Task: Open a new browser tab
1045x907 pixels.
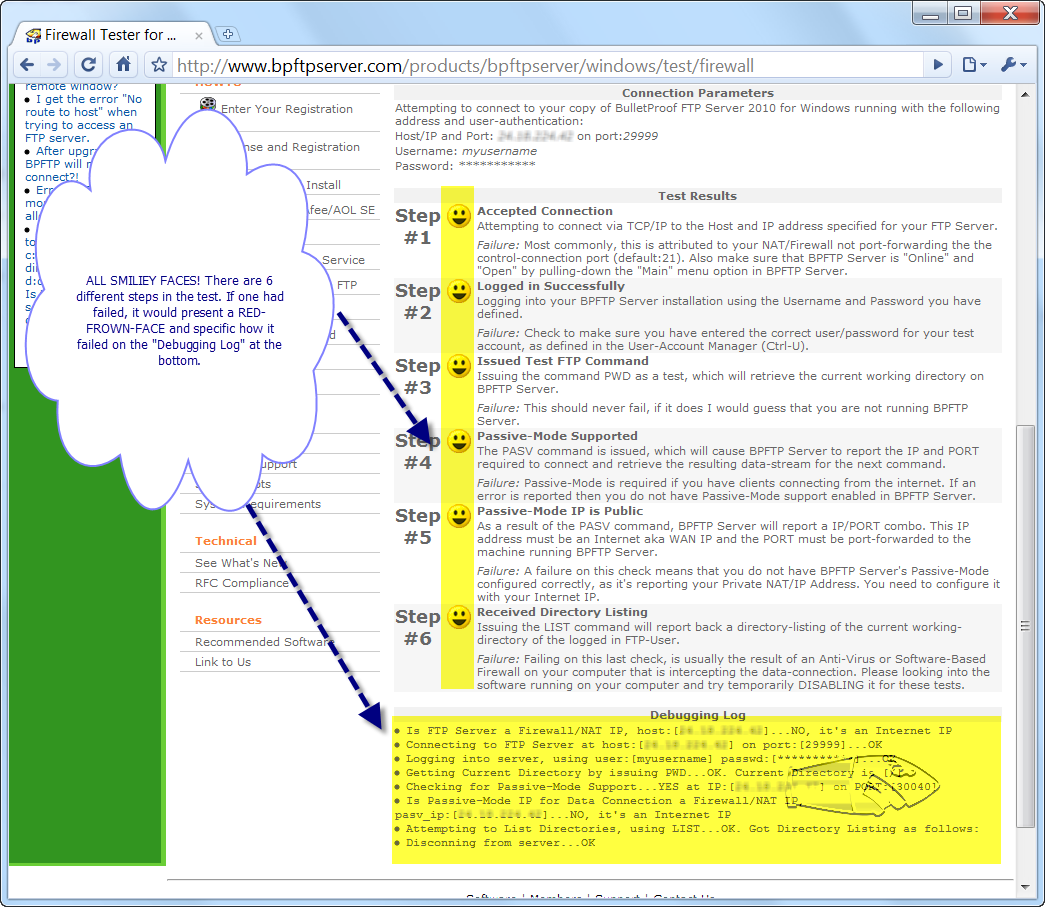Action: pyautogui.click(x=228, y=34)
